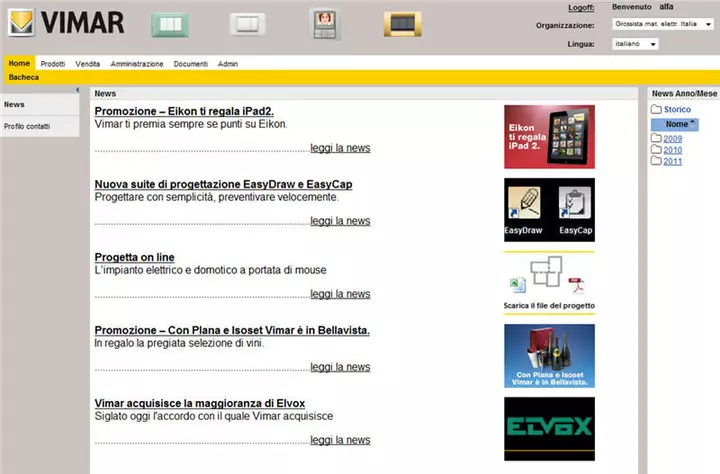Screen dimensions: 720x474
Task: Click the video intercom device image in header
Action: [325, 24]
